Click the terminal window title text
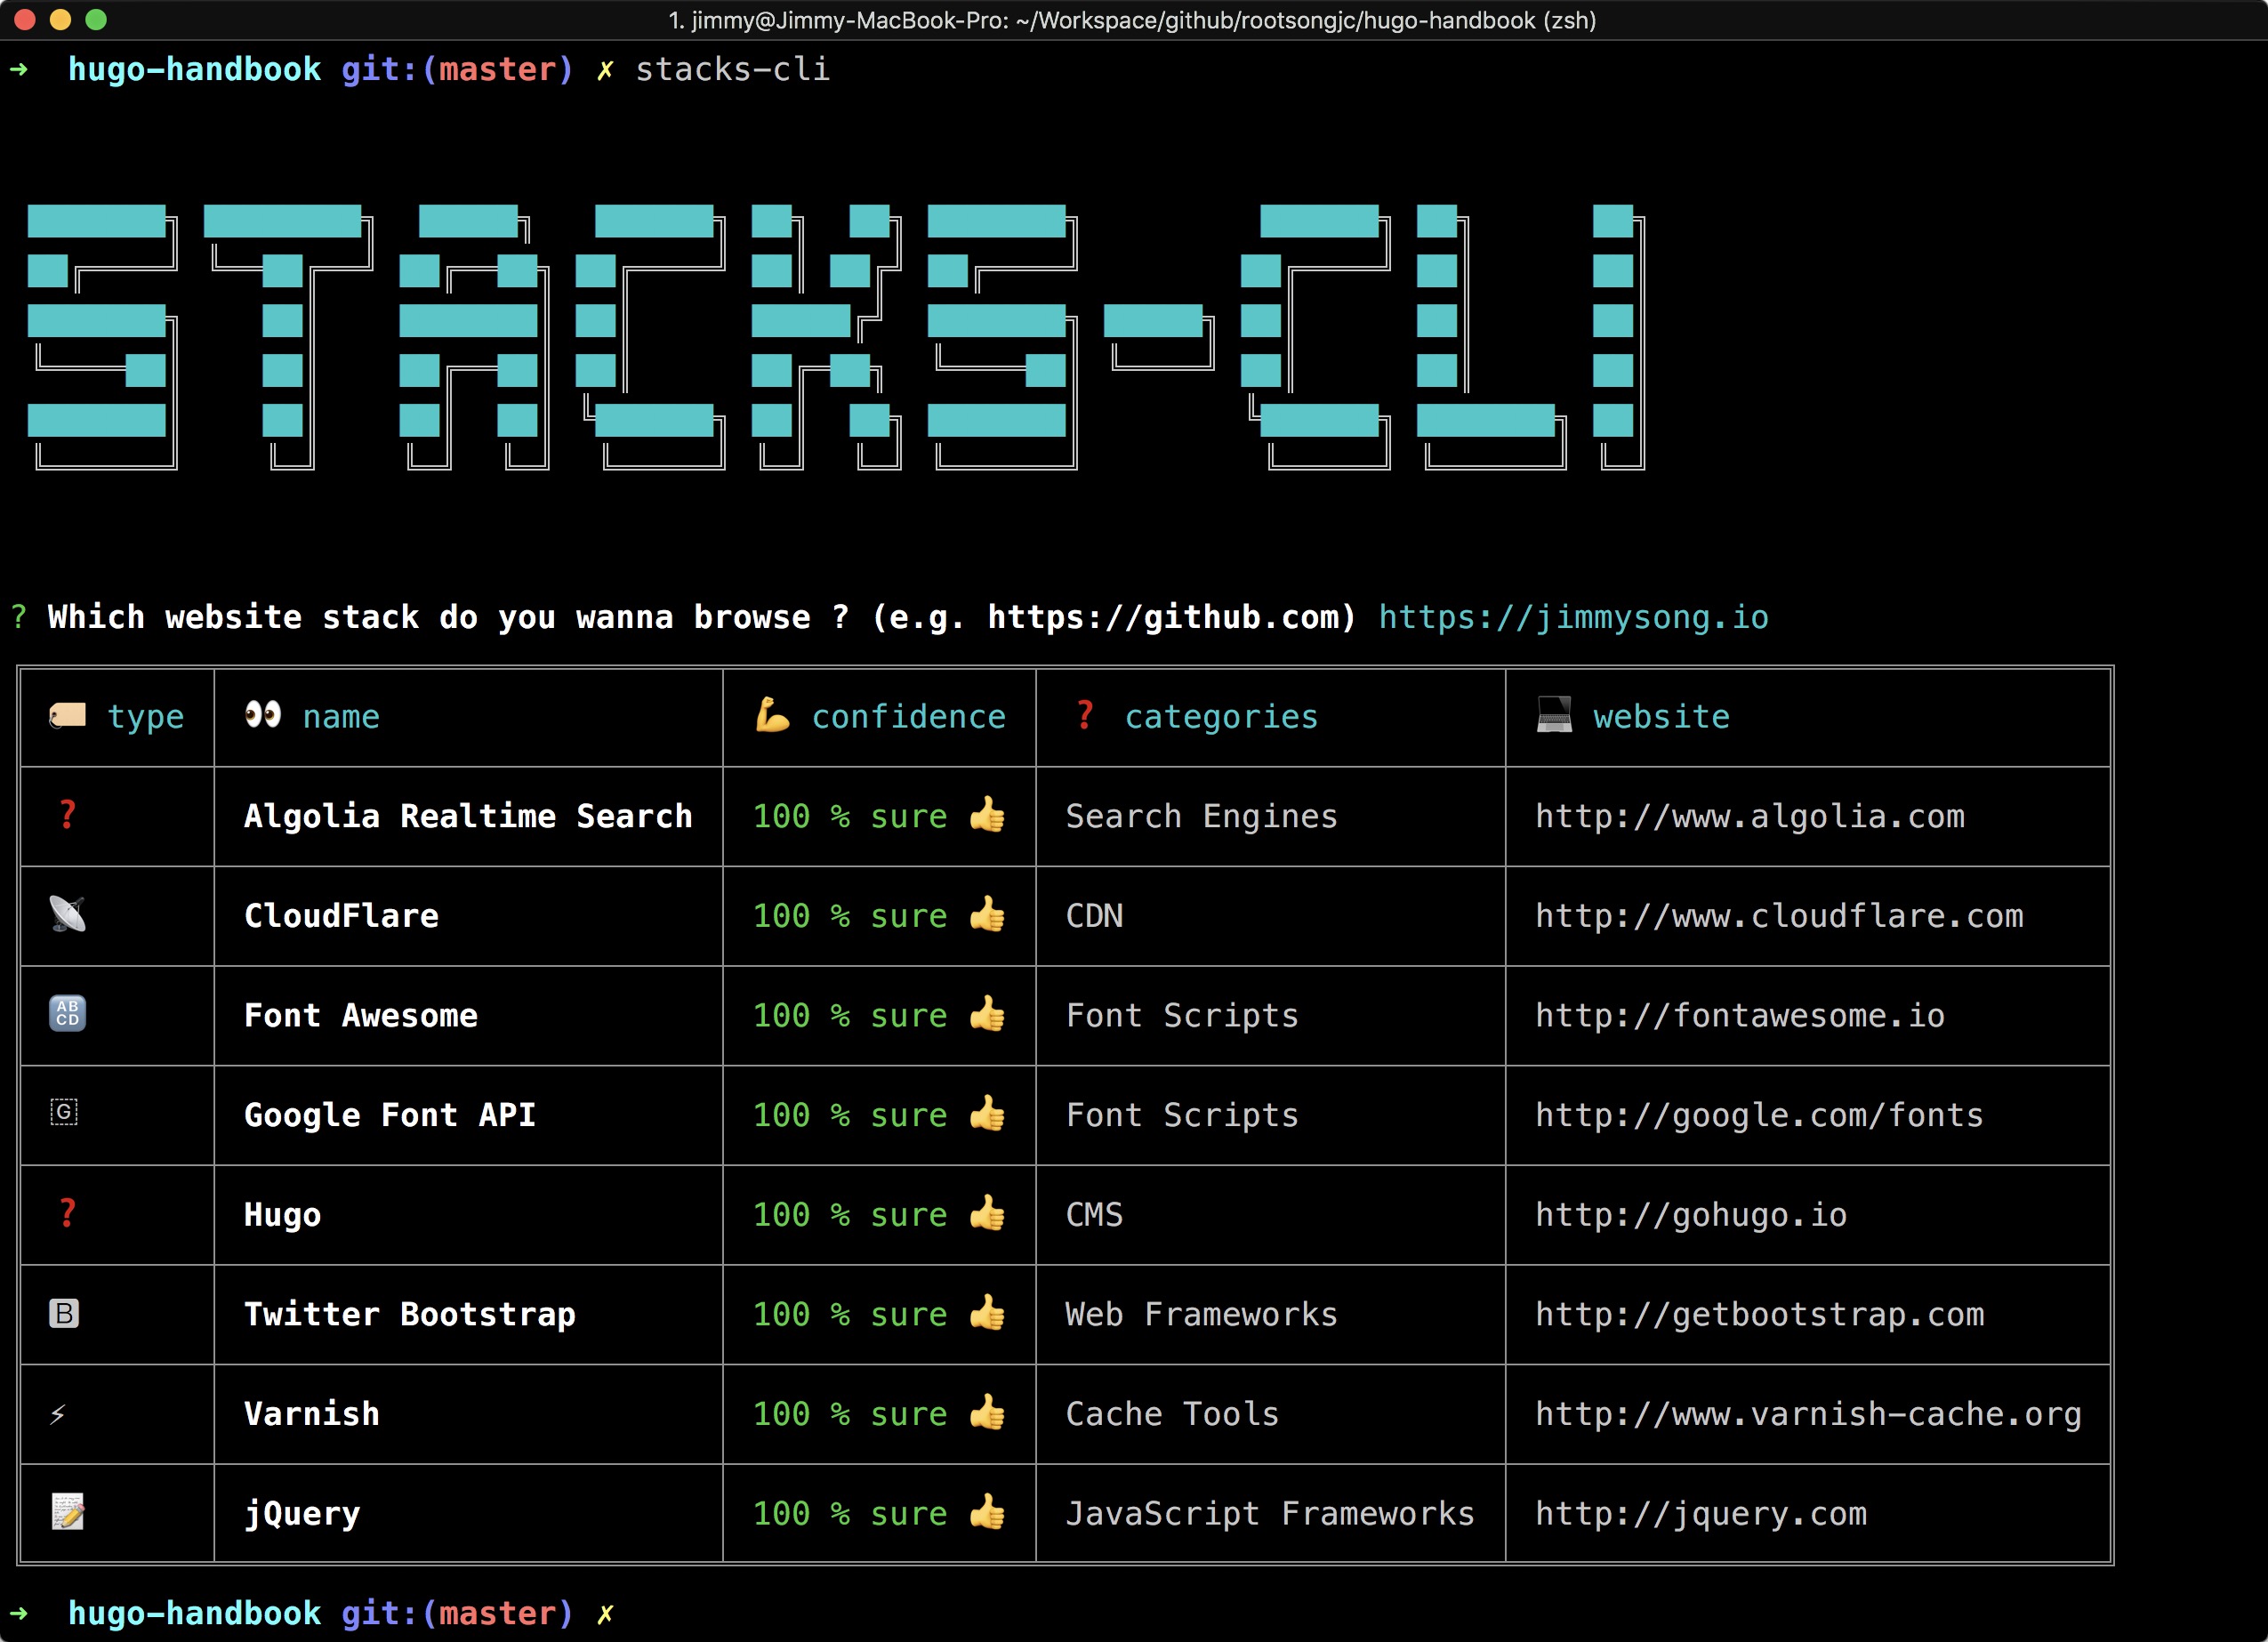2268x1642 pixels. click(x=1132, y=20)
